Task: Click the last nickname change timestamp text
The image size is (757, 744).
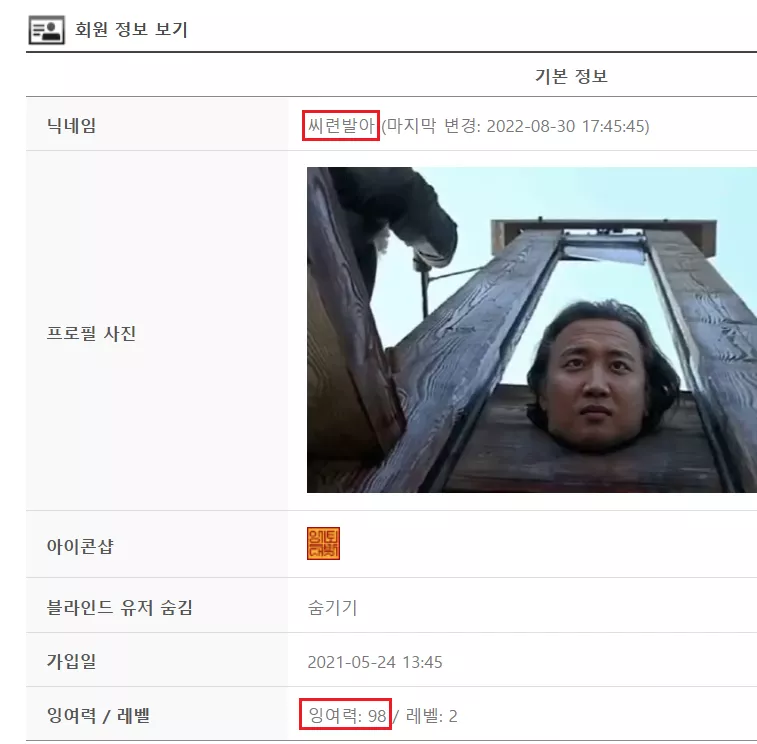Action: pyautogui.click(x=515, y=126)
